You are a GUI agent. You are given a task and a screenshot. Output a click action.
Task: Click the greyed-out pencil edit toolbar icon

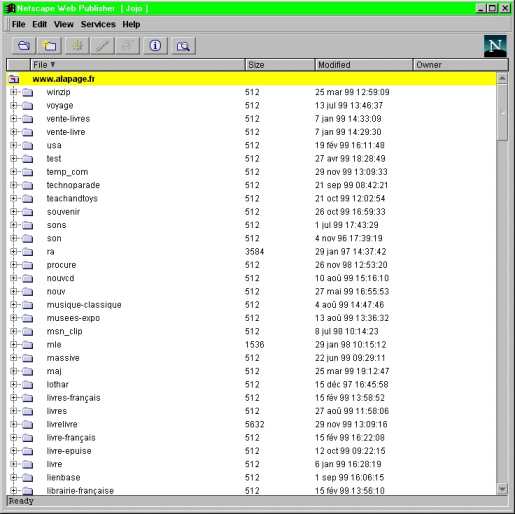(102, 45)
